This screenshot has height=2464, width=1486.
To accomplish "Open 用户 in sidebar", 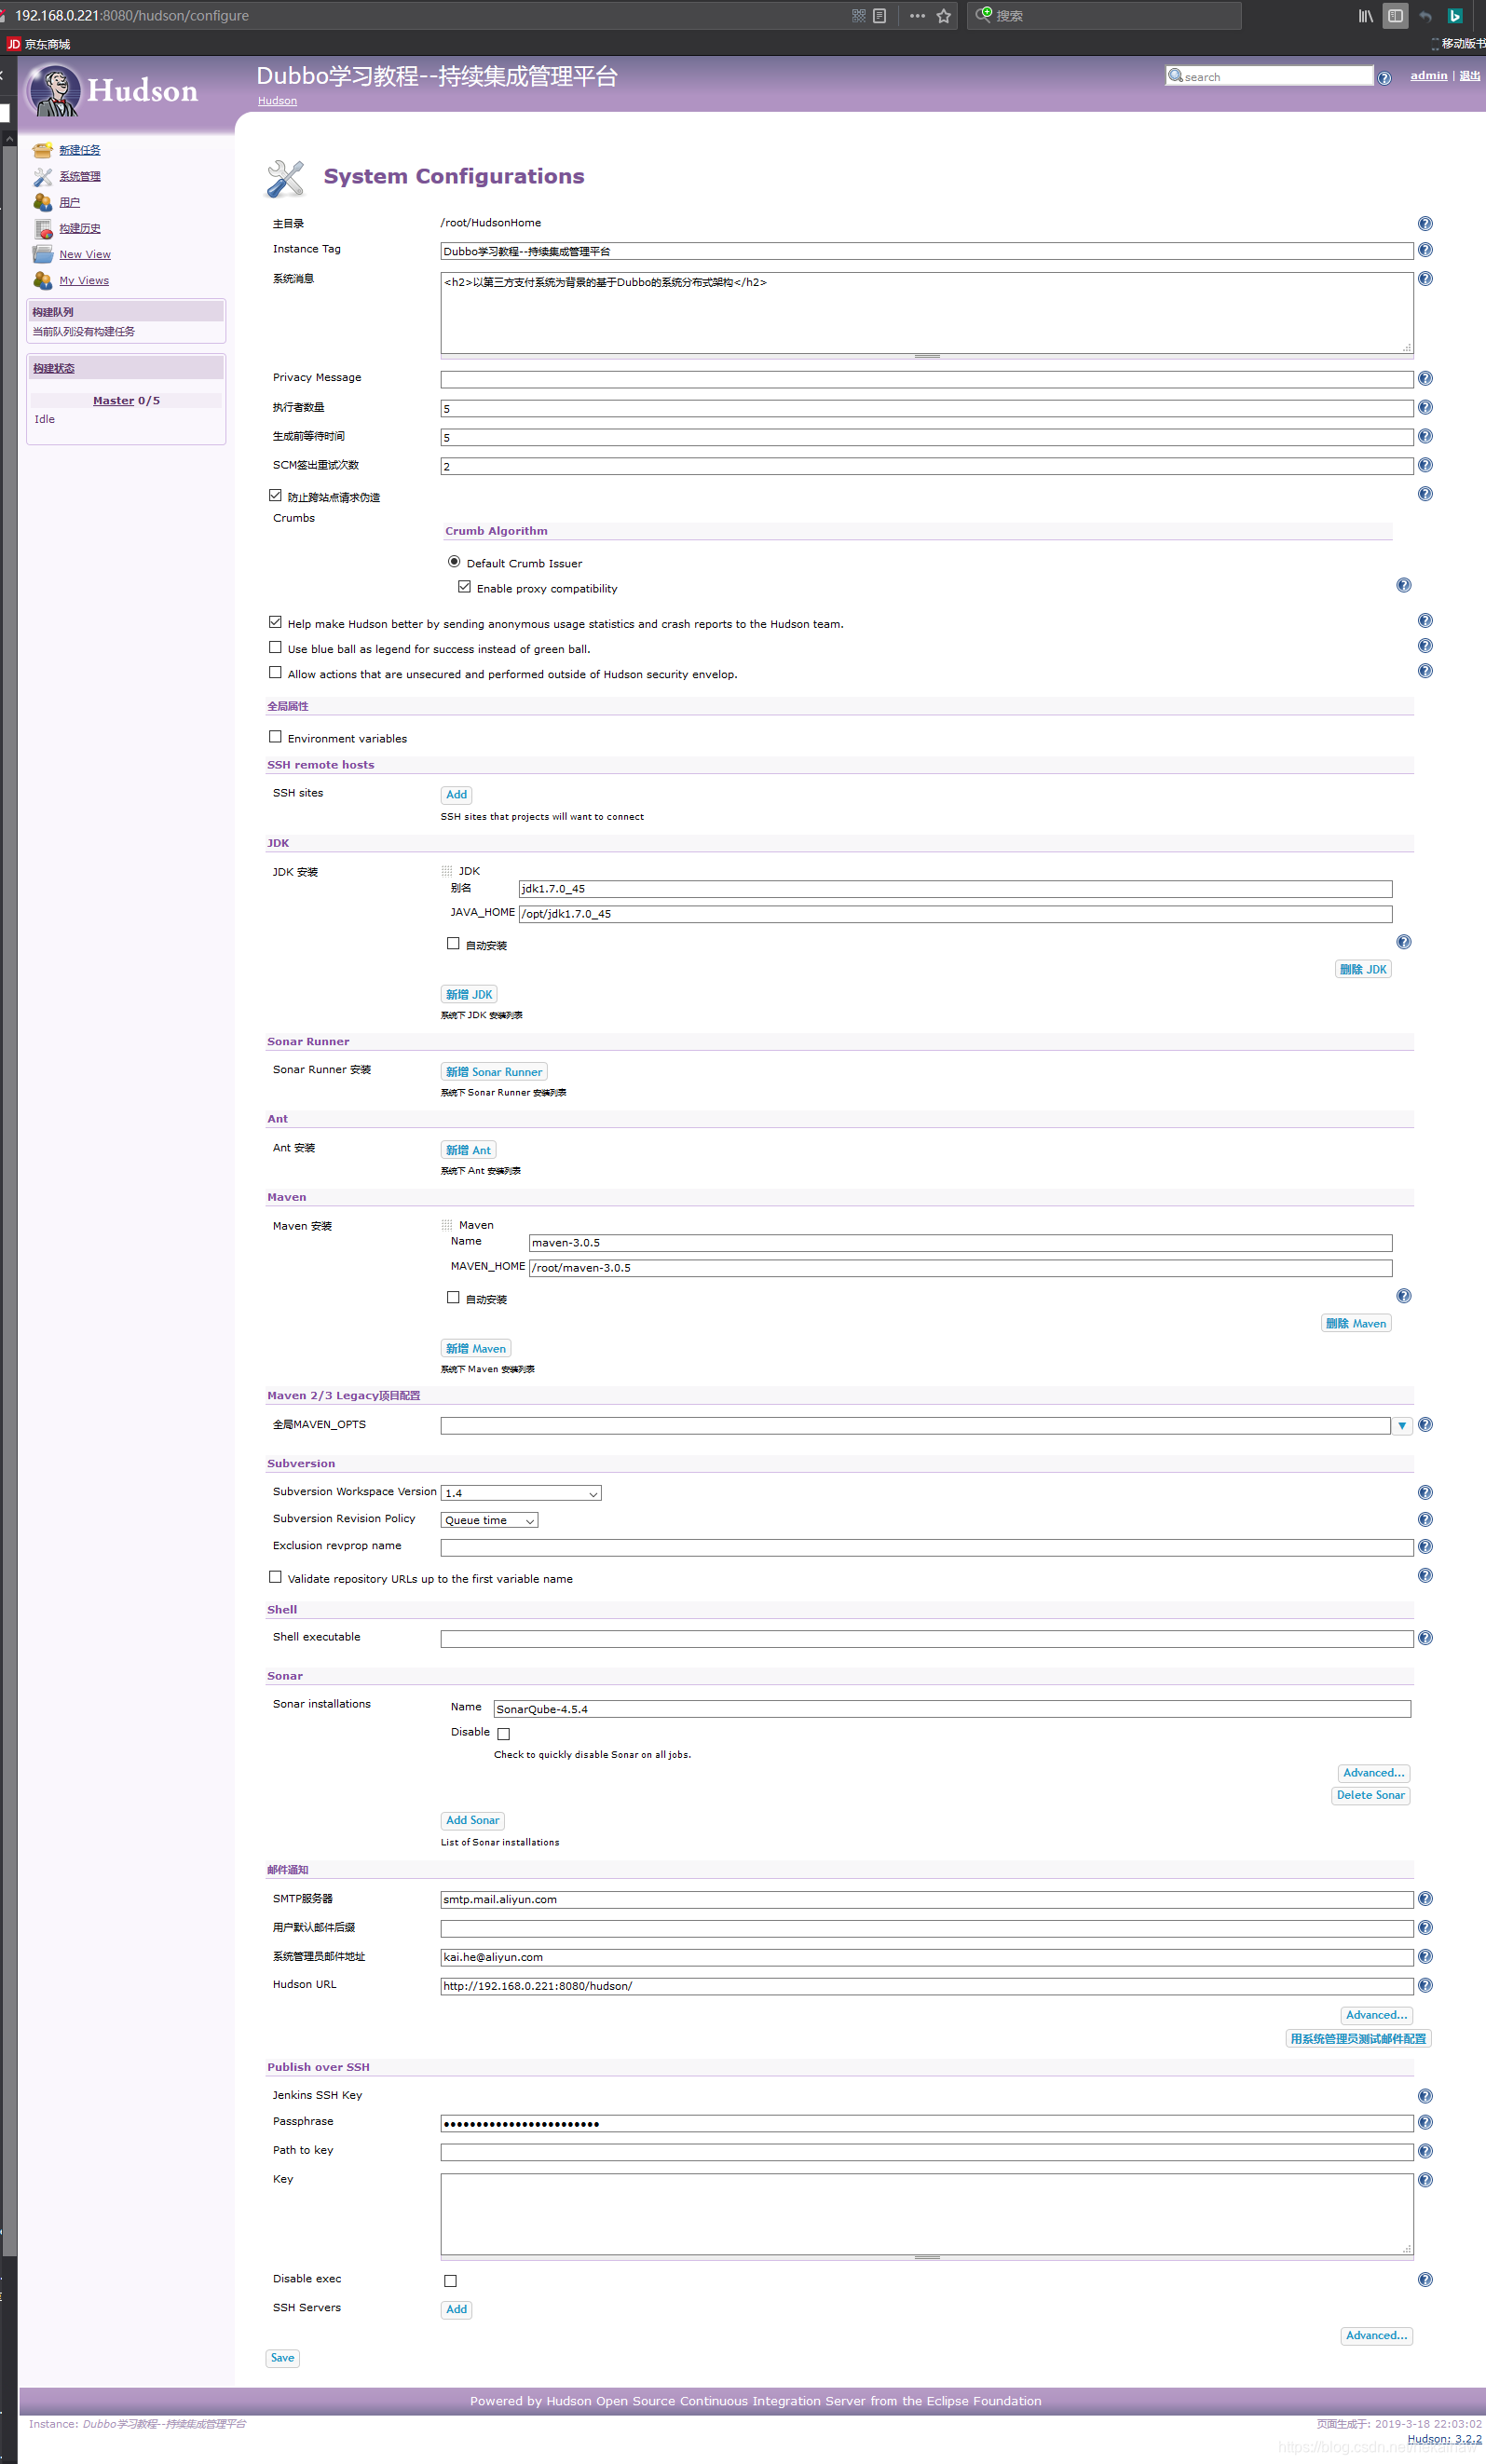I will click(69, 202).
